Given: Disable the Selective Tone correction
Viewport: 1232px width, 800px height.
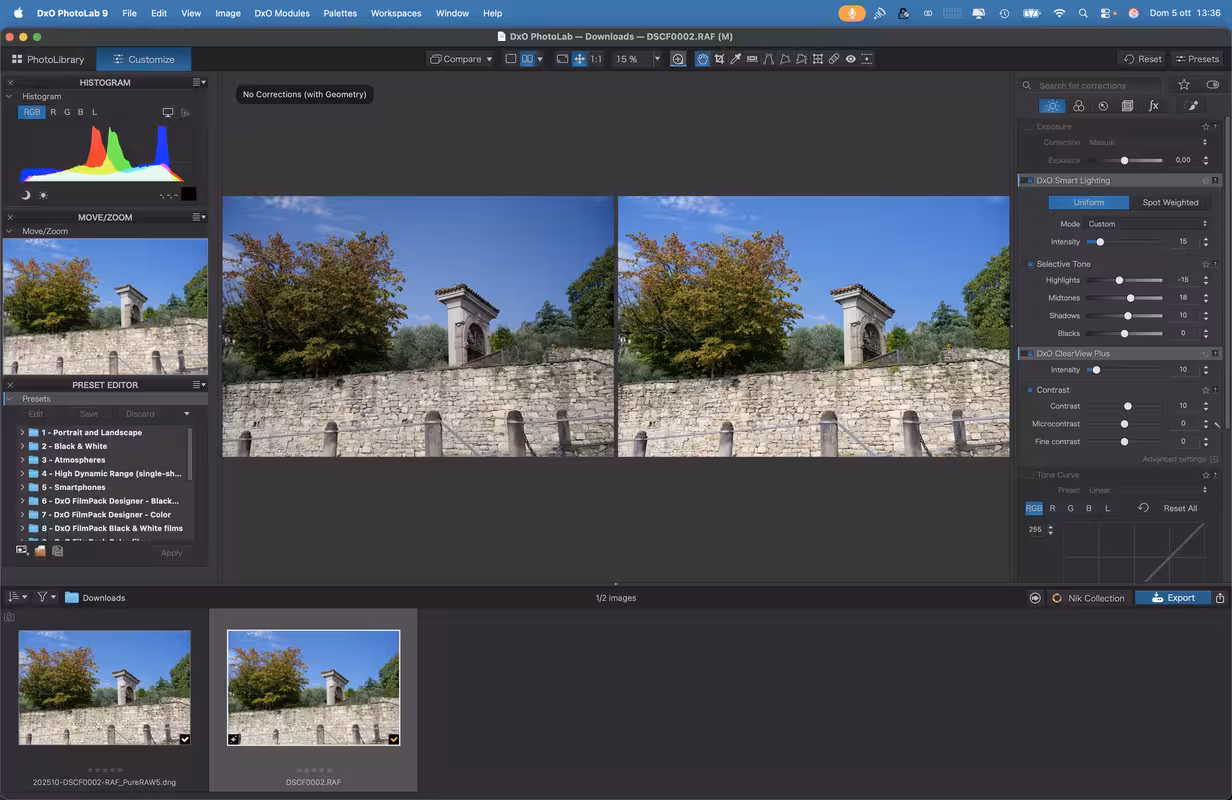Looking at the screenshot, I should (1029, 264).
